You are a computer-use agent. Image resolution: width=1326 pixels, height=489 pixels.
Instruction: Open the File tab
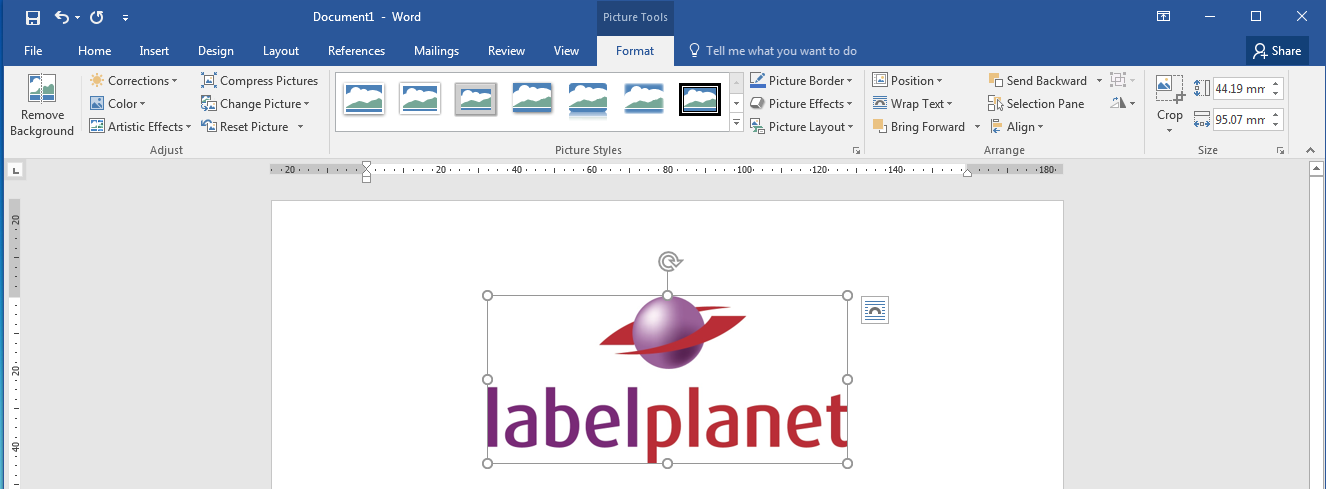pos(33,51)
